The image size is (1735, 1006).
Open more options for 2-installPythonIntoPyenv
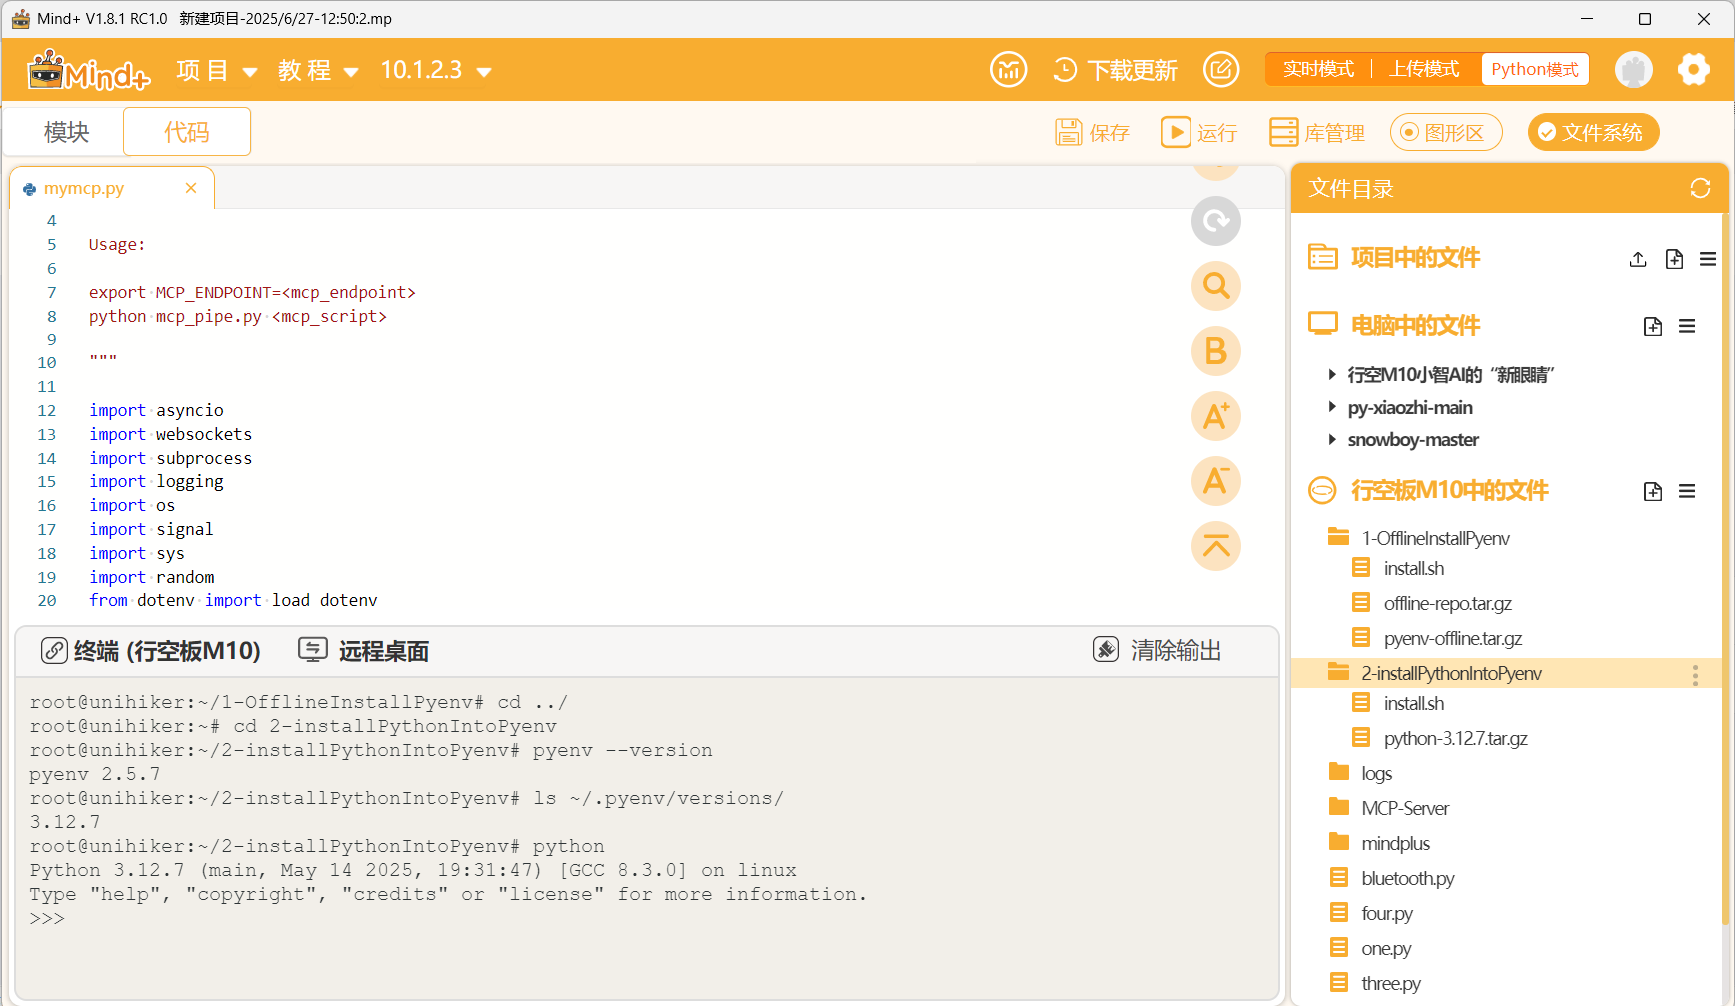pos(1695,674)
